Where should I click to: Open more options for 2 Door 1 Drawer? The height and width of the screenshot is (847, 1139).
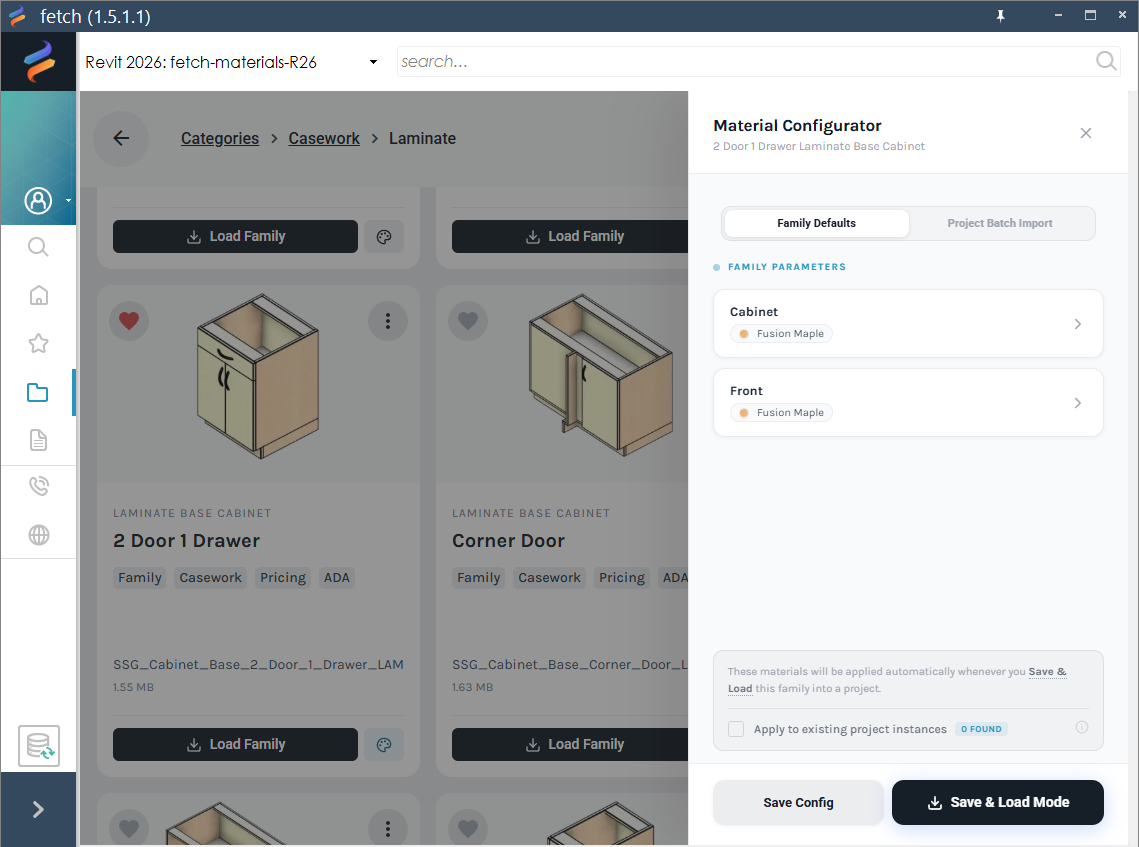tap(388, 320)
